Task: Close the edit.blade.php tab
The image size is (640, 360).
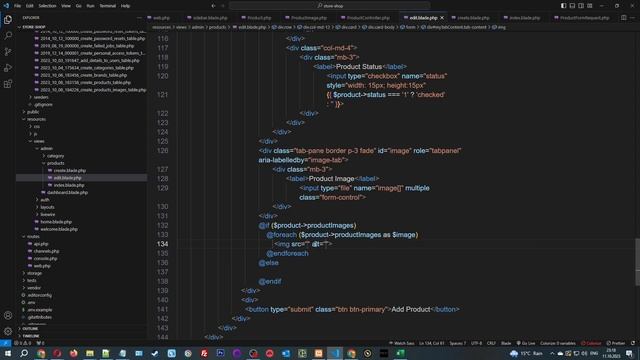Action: [442, 18]
